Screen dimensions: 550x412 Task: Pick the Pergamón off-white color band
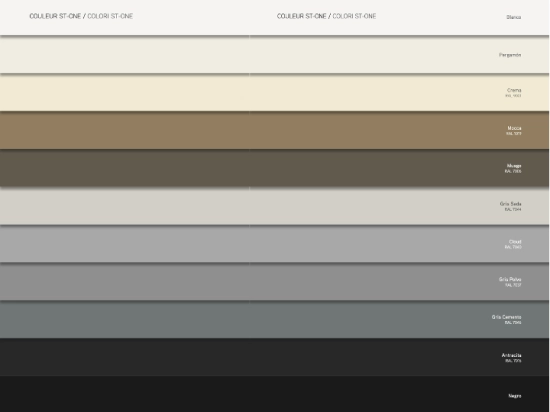tap(275, 54)
